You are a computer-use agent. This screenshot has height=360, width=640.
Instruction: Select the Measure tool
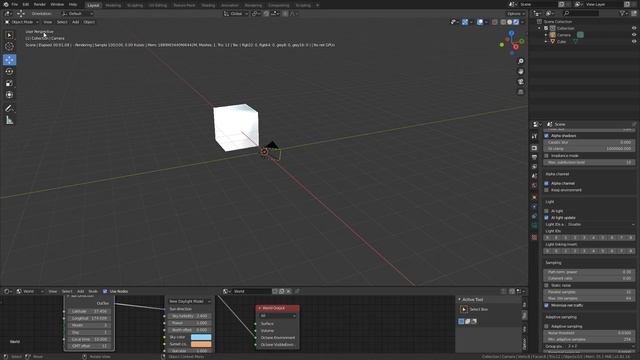tap(9, 120)
